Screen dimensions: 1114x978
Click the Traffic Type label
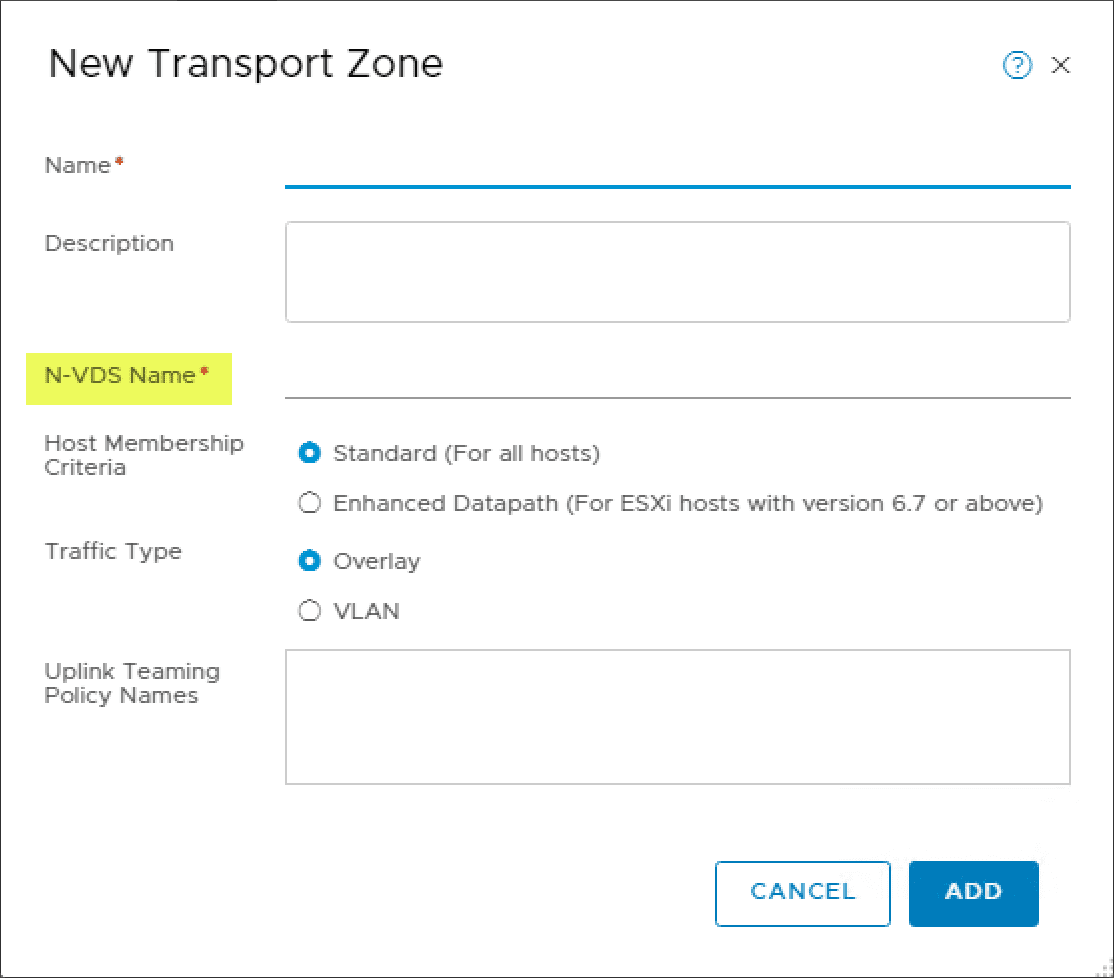[x=113, y=551]
